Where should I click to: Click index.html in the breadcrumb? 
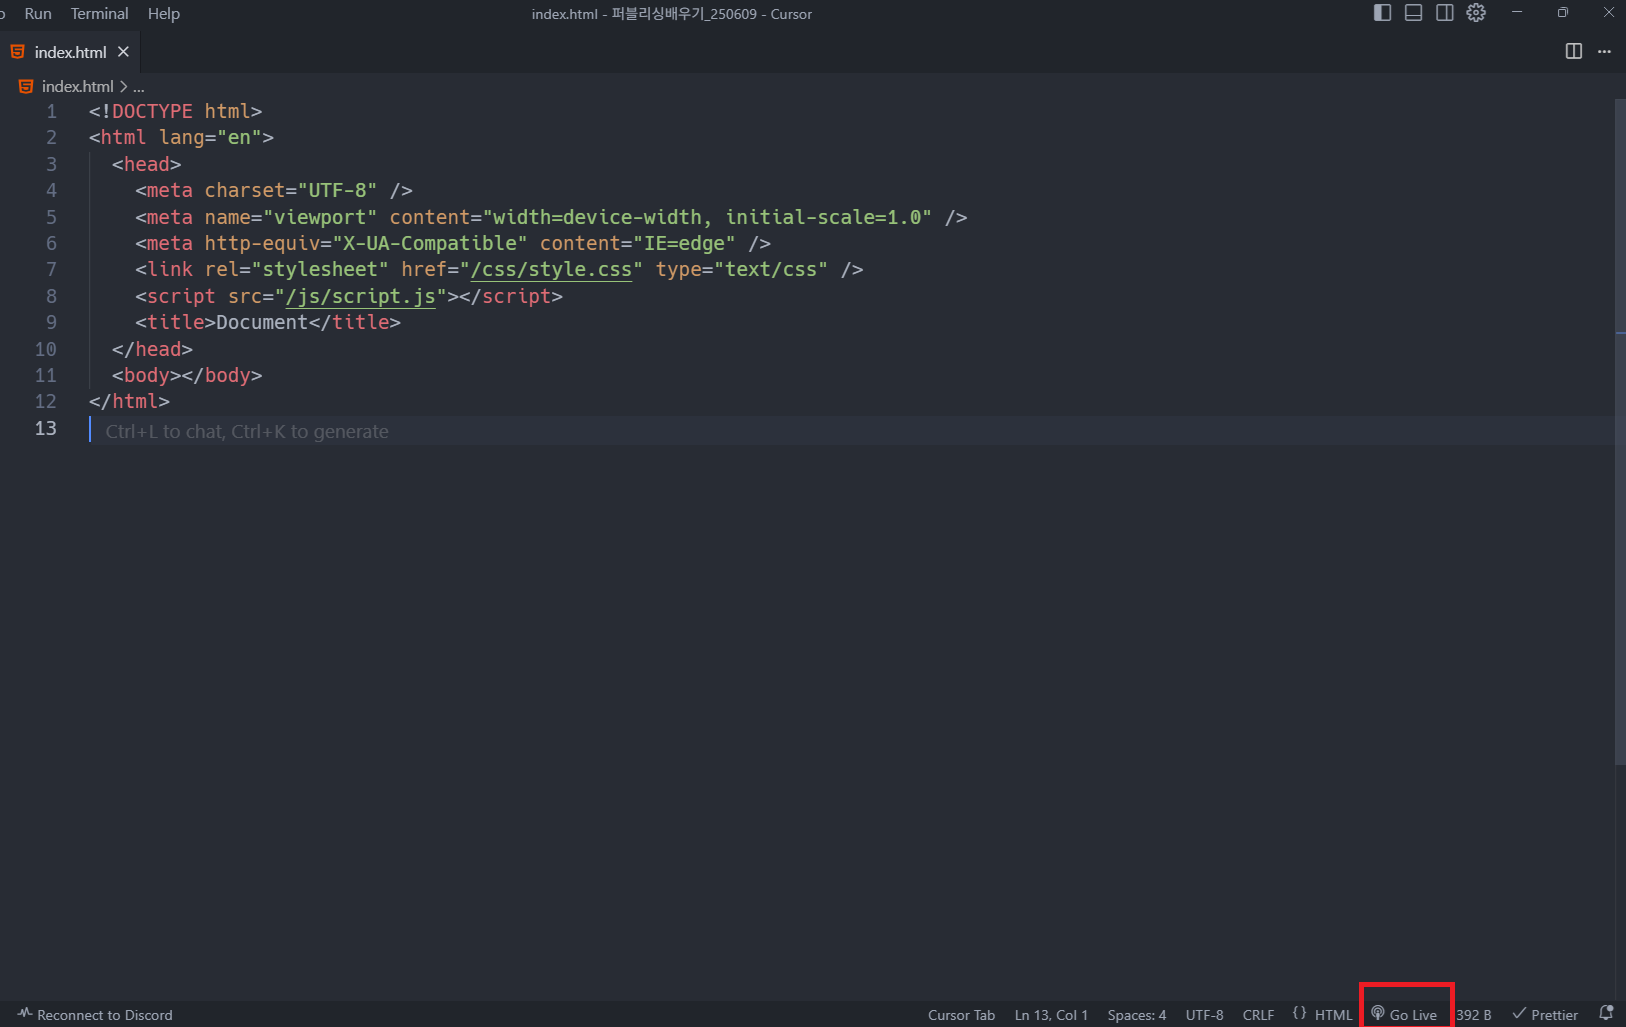point(77,87)
